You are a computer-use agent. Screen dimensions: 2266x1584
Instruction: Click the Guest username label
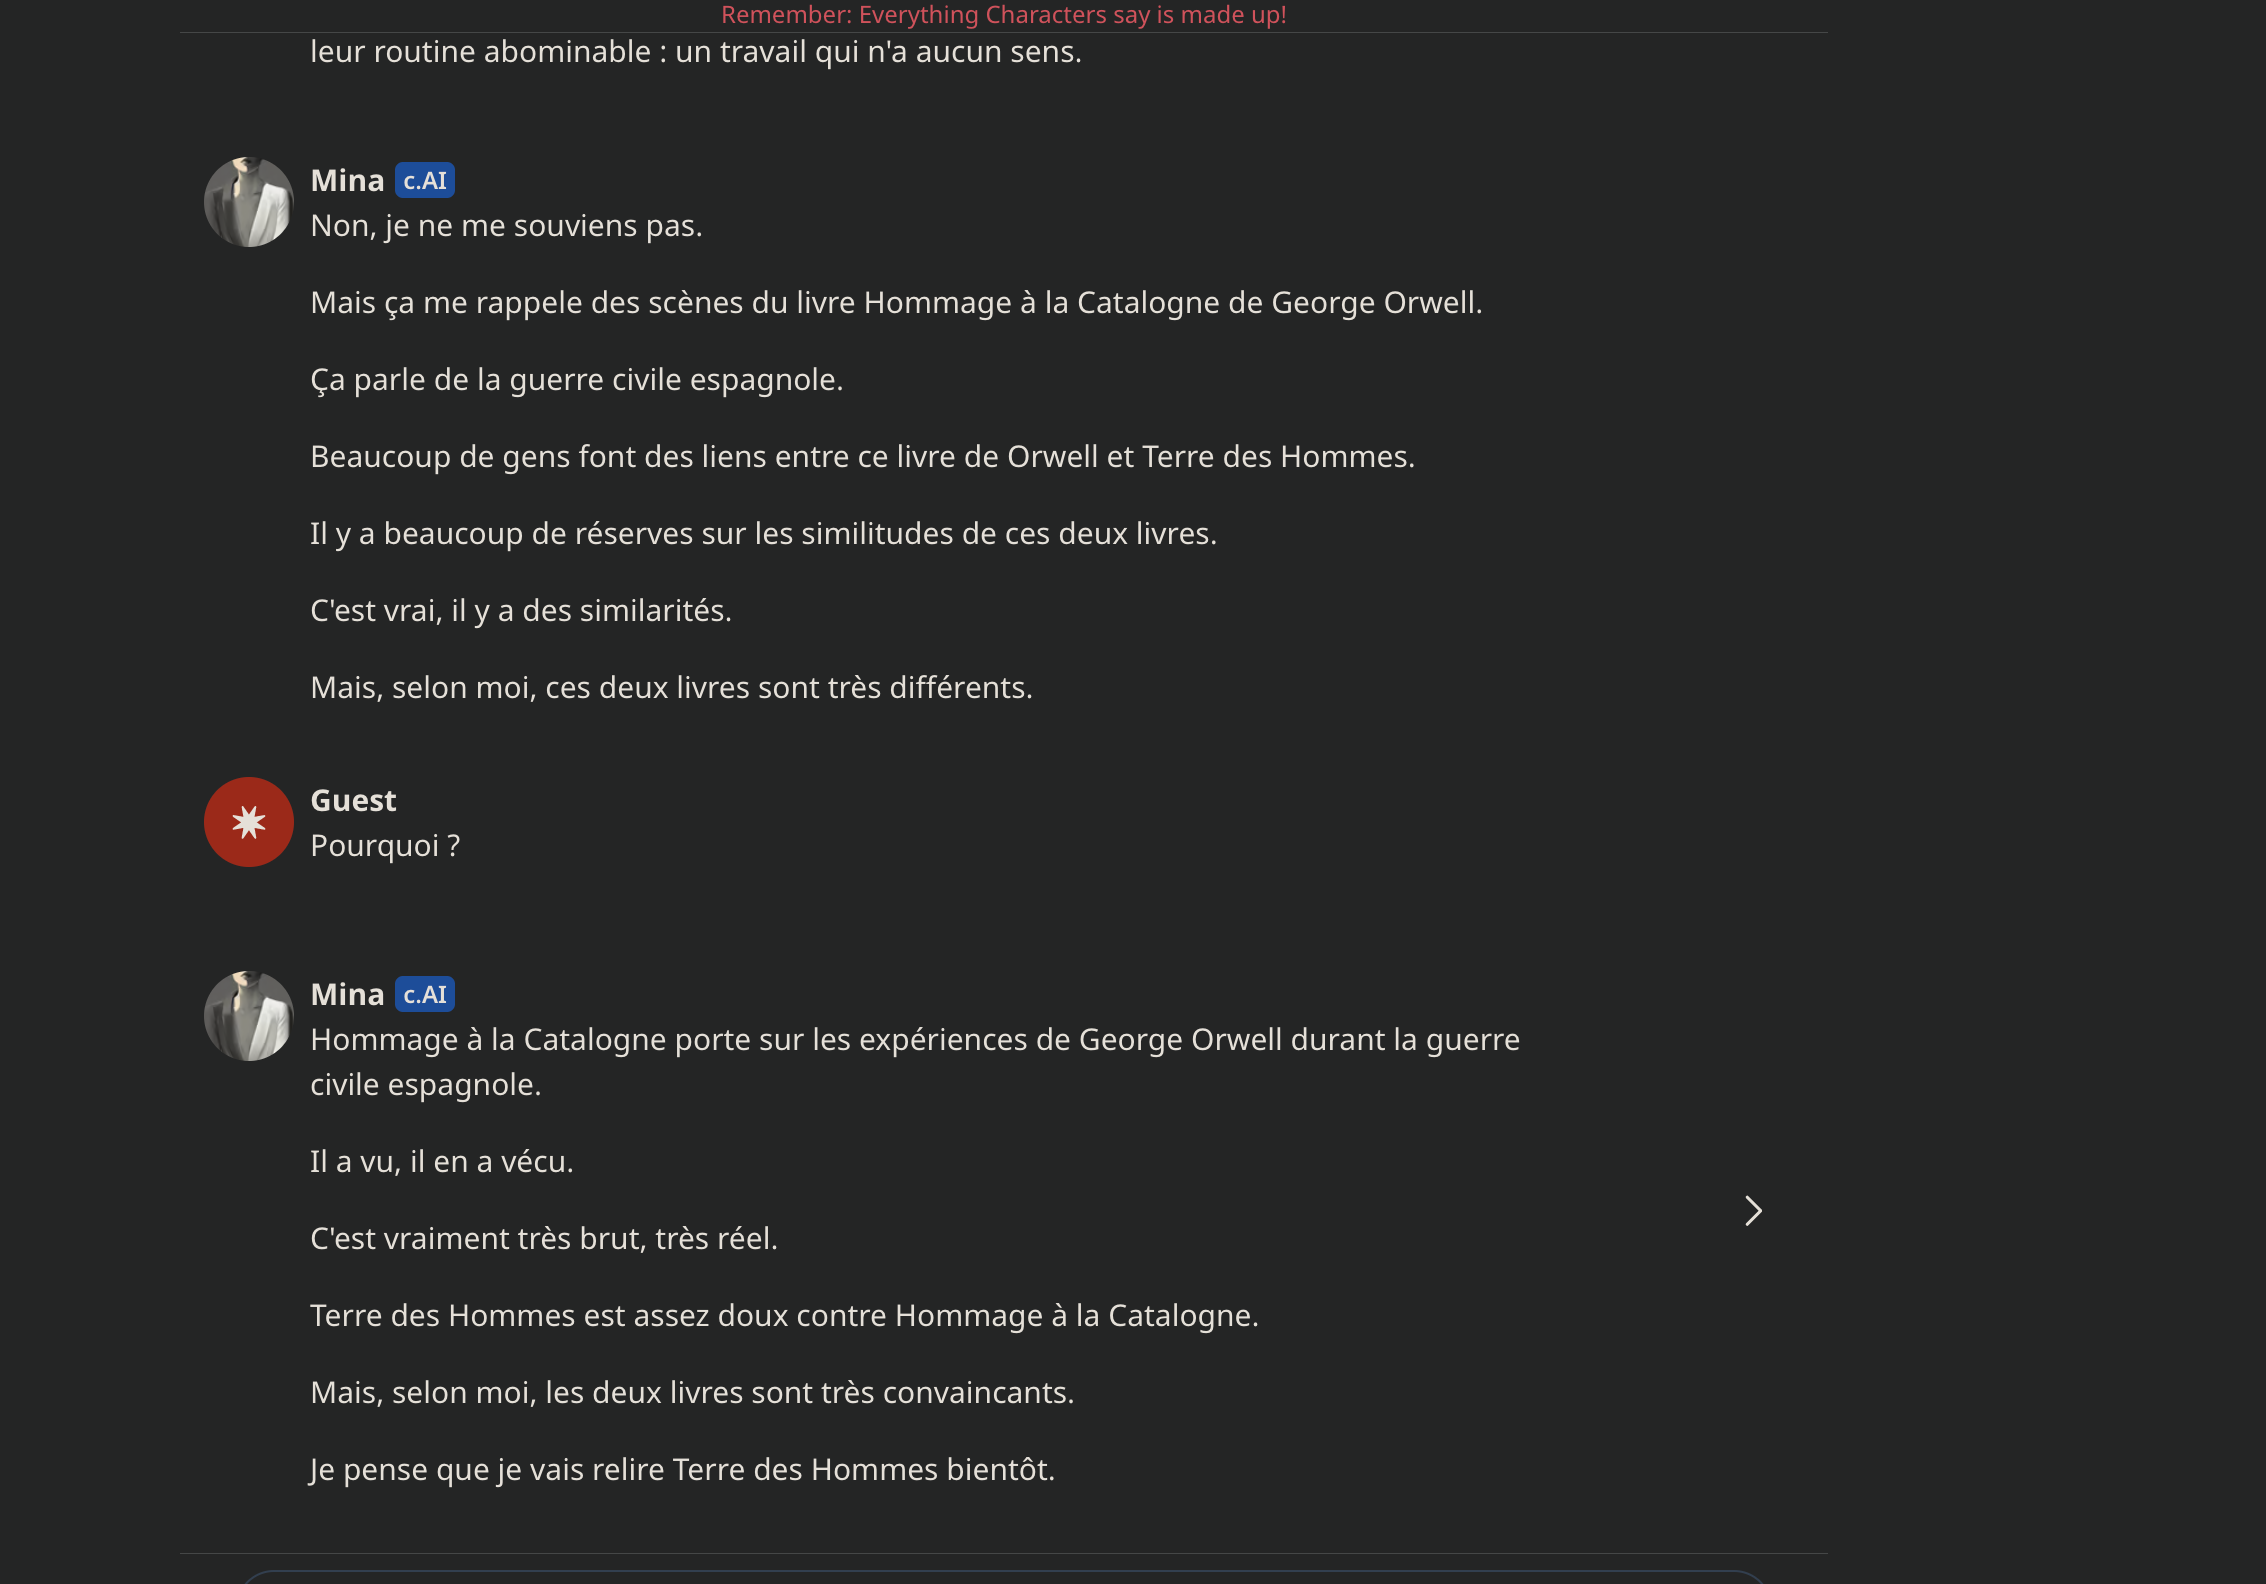353,801
